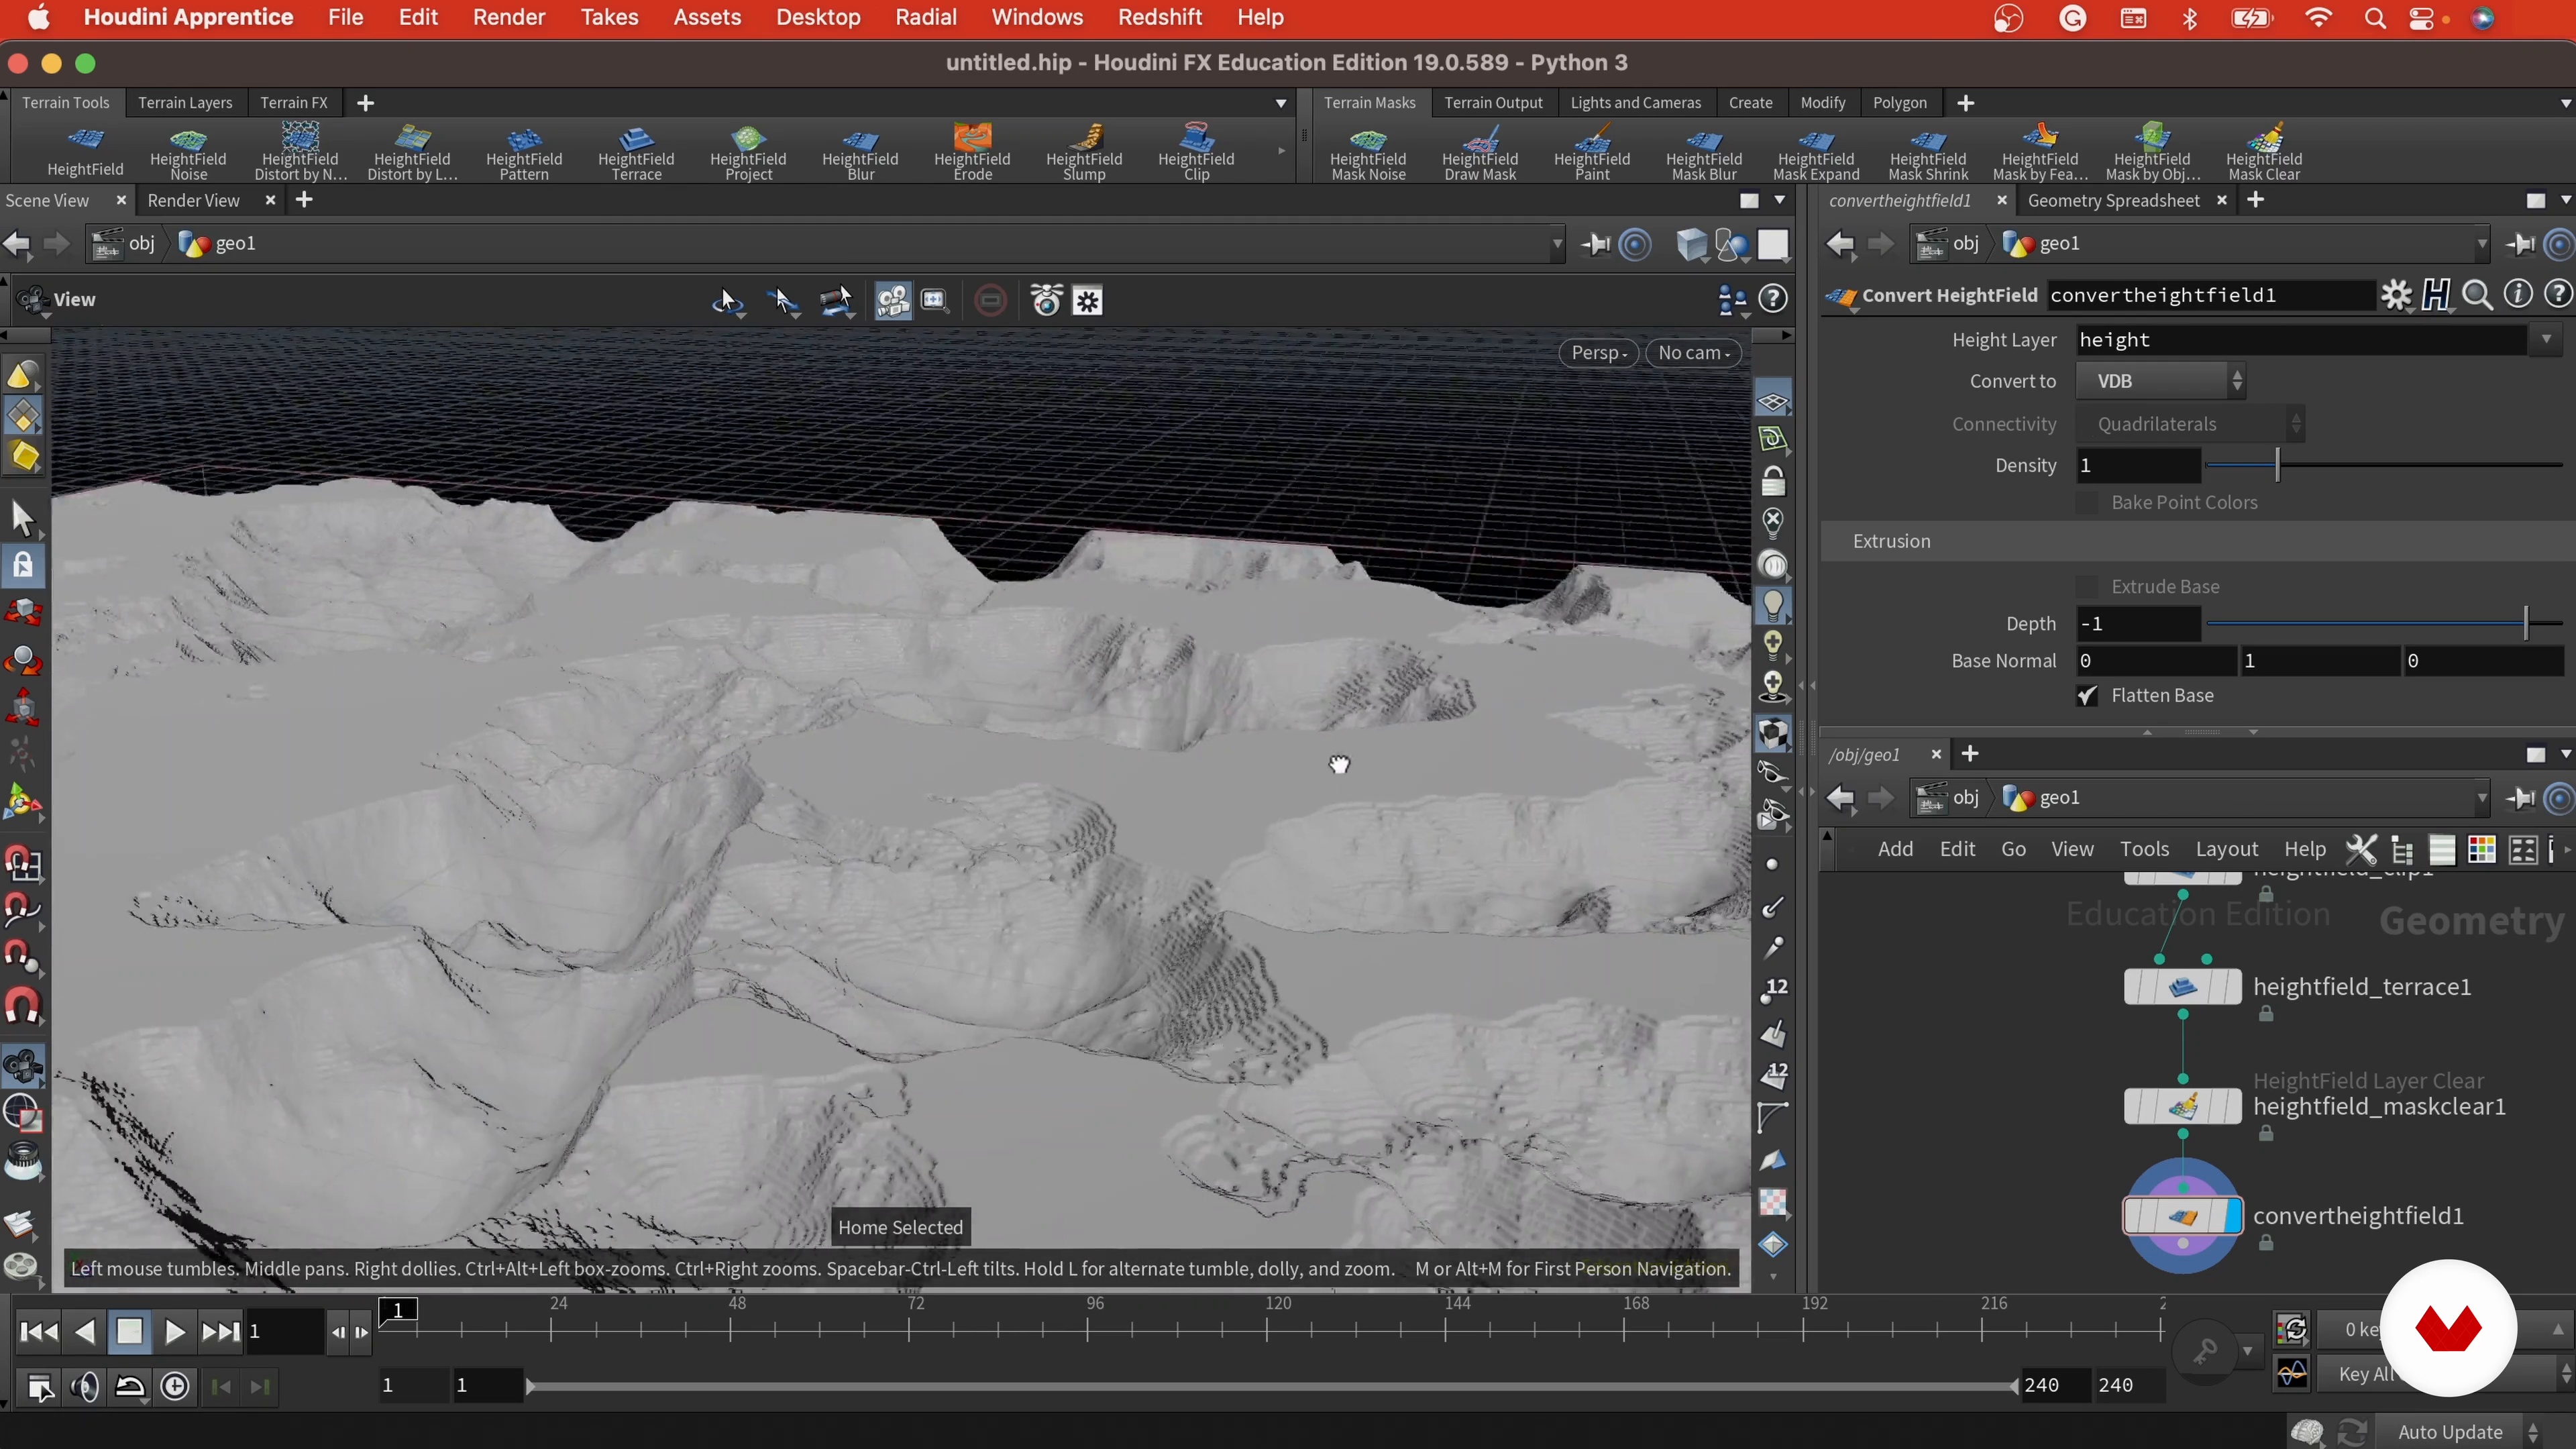Image resolution: width=2576 pixels, height=1449 pixels.
Task: Open the Height Layer dropdown arrow
Action: [2546, 340]
